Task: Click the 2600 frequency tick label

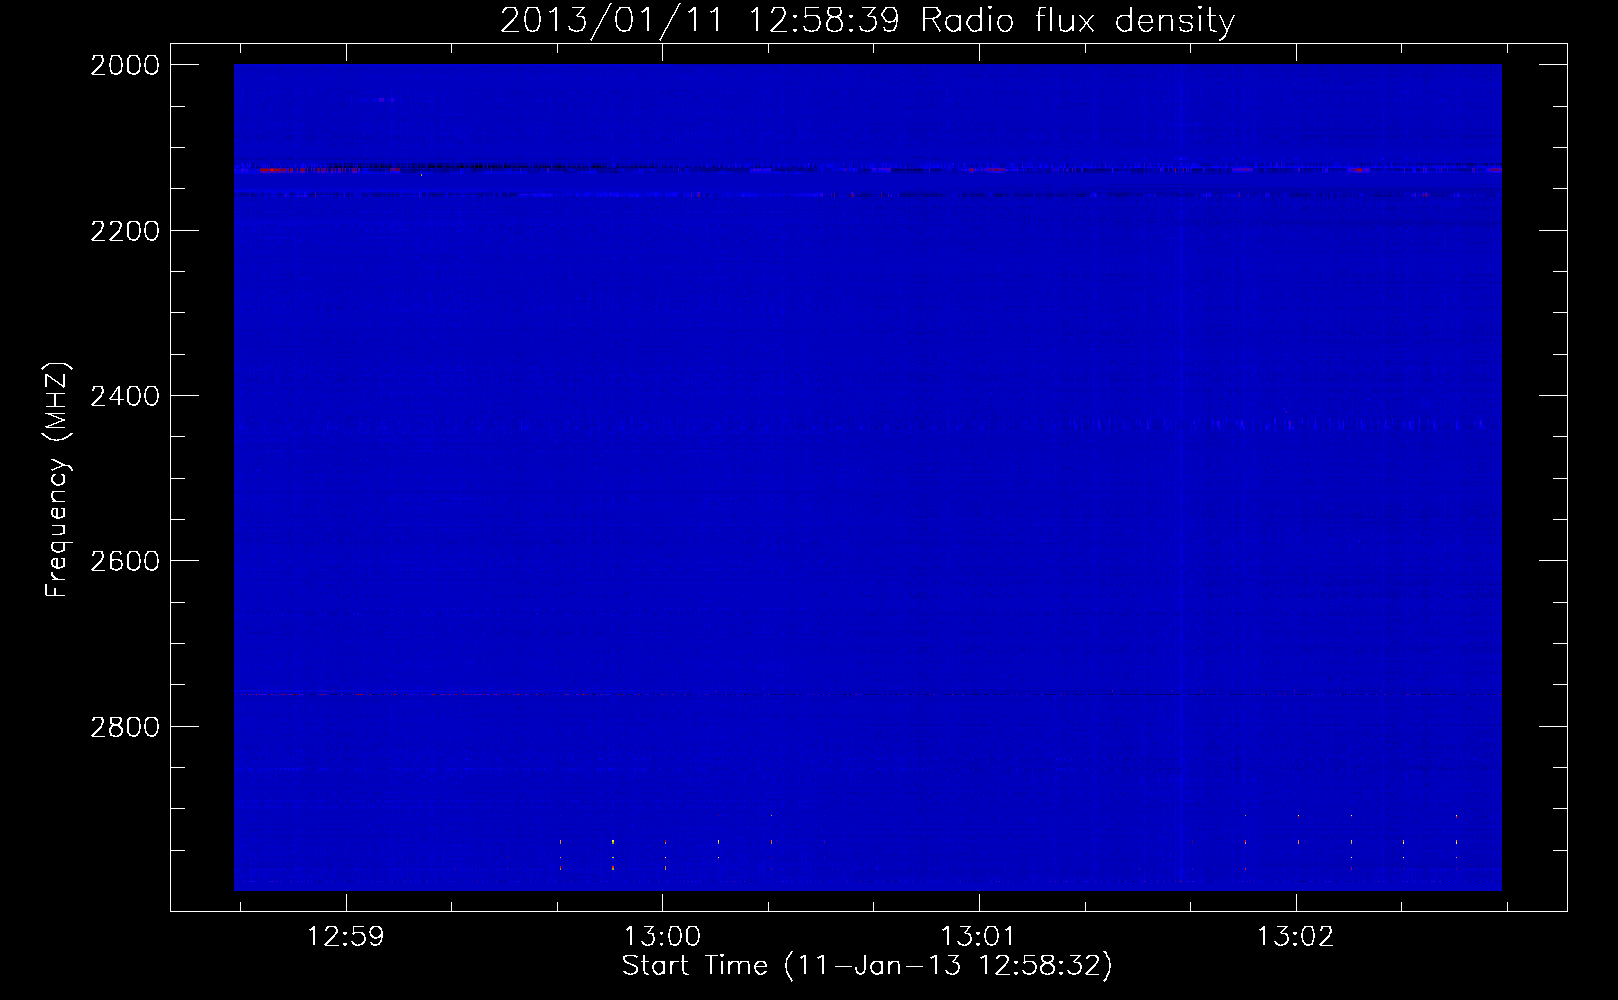Action: pos(125,561)
